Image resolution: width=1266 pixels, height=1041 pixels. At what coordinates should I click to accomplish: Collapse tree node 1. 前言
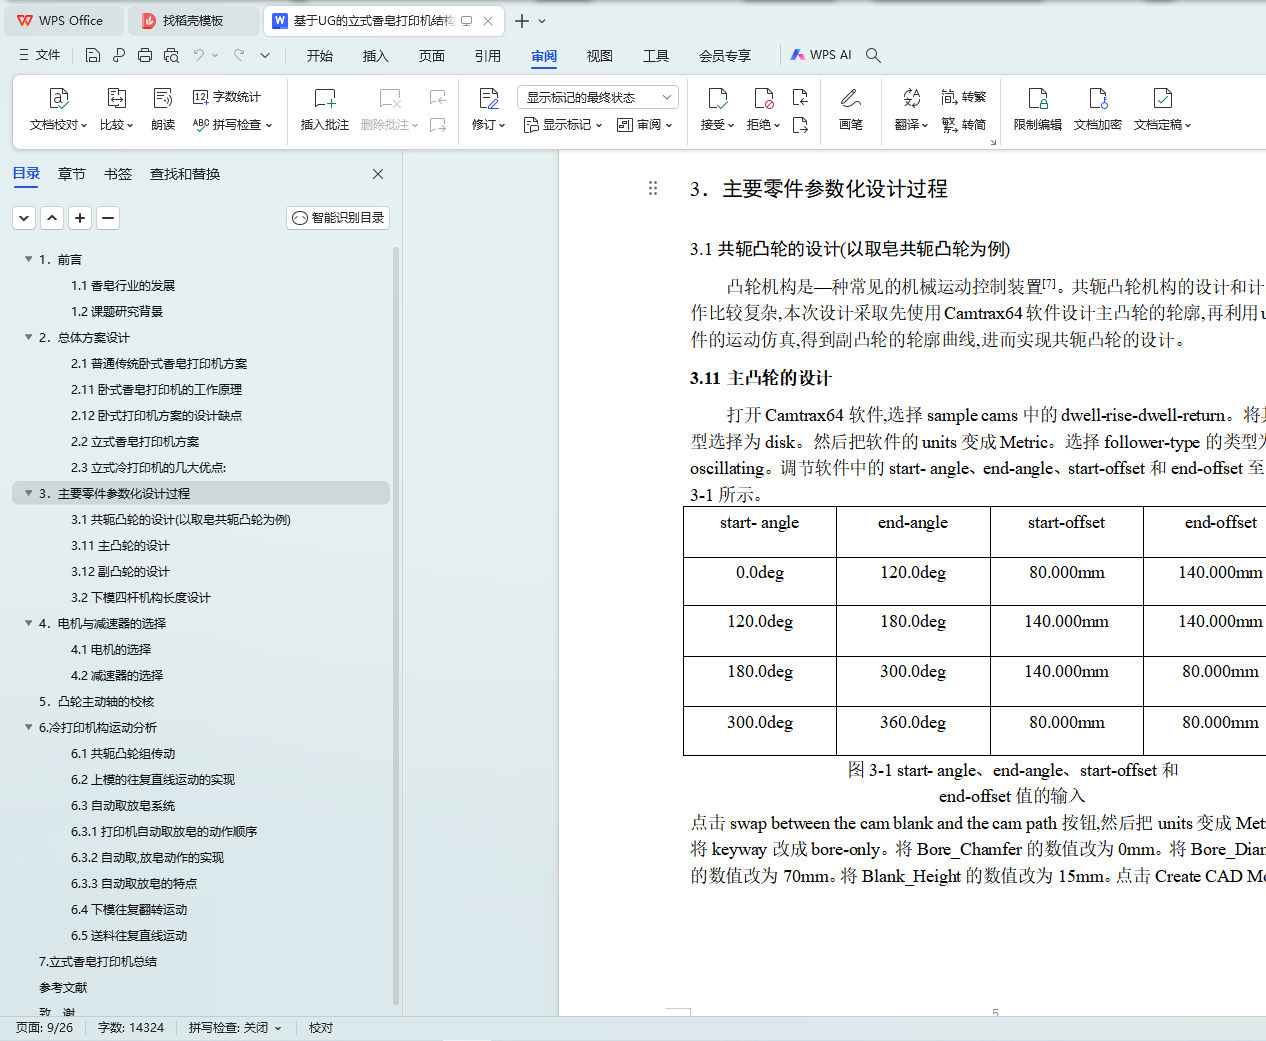tap(28, 259)
